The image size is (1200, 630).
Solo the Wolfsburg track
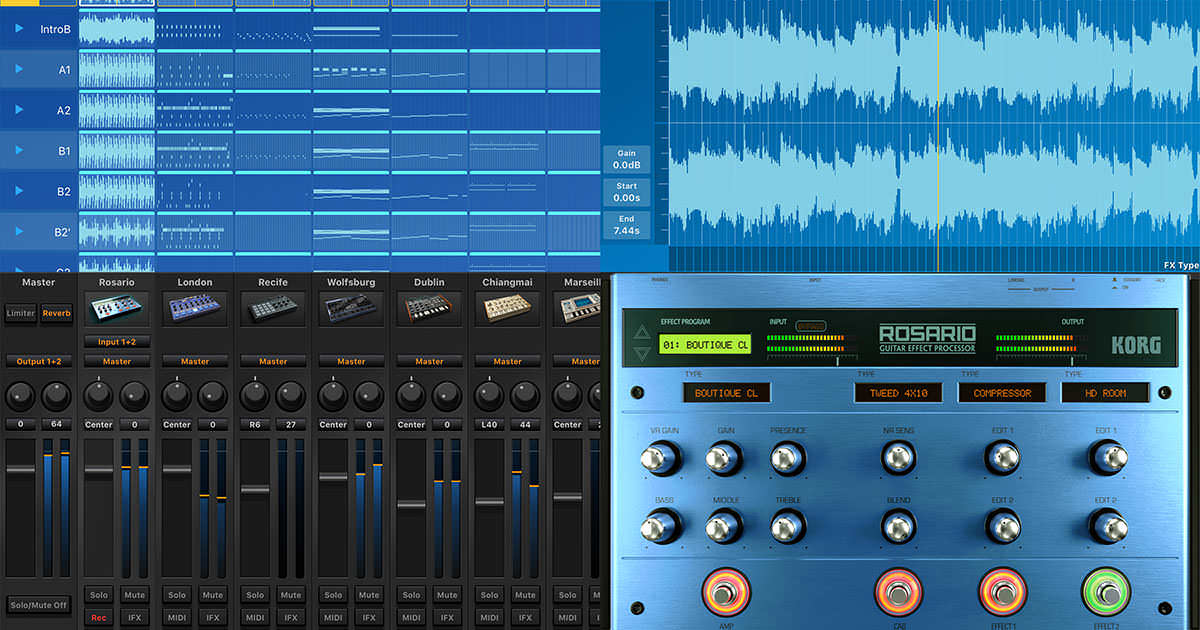[333, 595]
